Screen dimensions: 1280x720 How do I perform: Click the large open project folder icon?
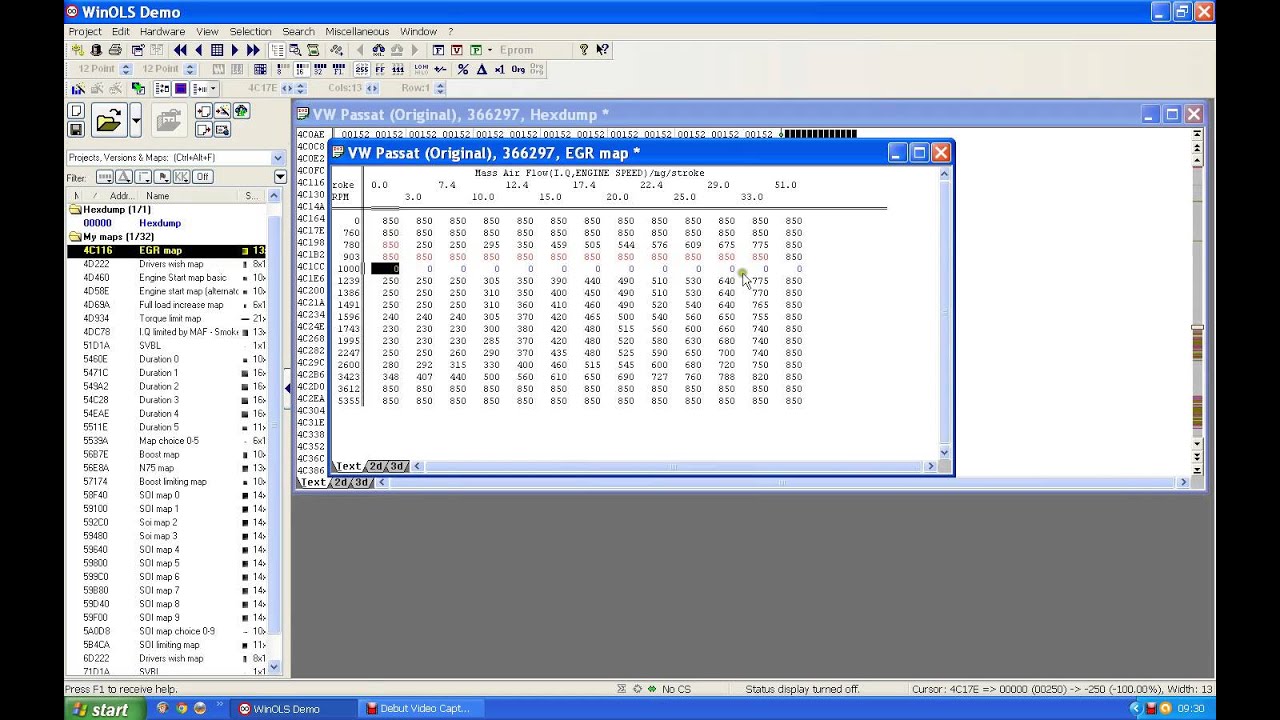click(x=109, y=120)
